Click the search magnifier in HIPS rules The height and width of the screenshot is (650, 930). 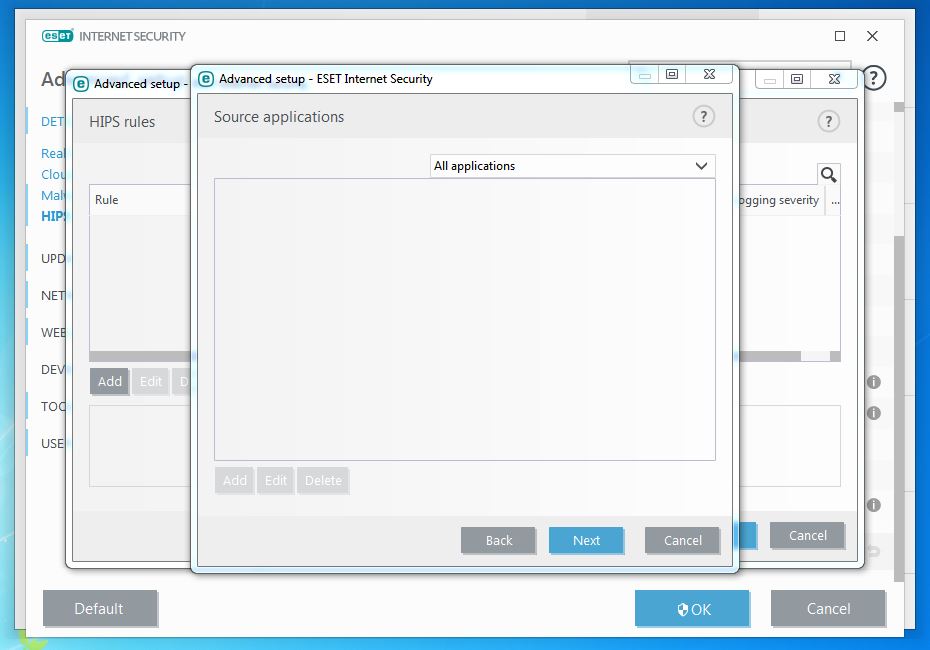coord(829,174)
